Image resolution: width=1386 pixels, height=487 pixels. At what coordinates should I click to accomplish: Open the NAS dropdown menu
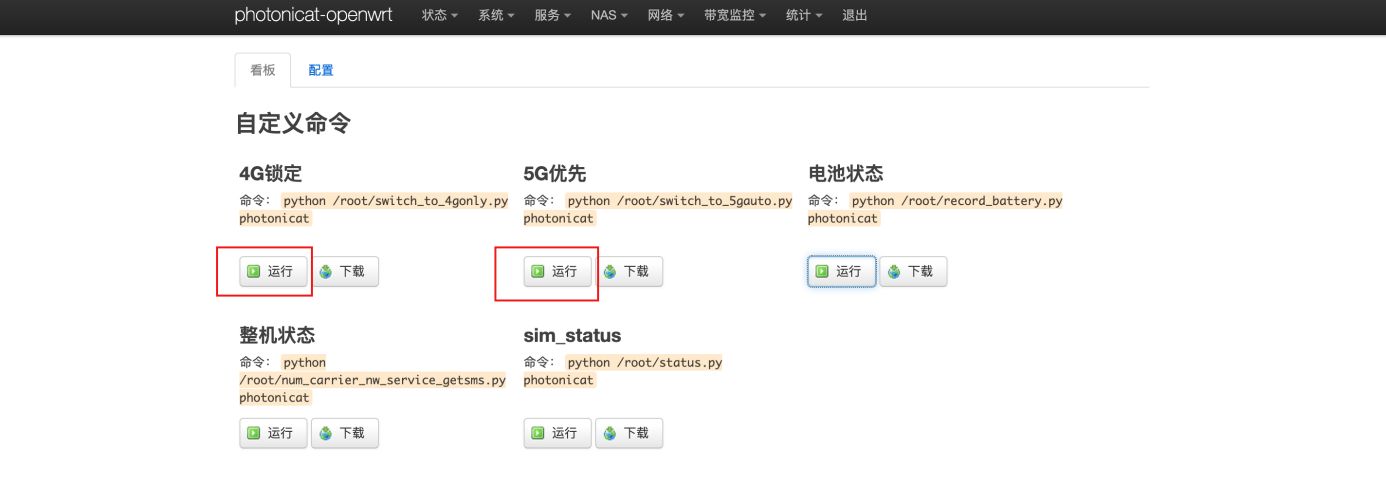click(608, 16)
